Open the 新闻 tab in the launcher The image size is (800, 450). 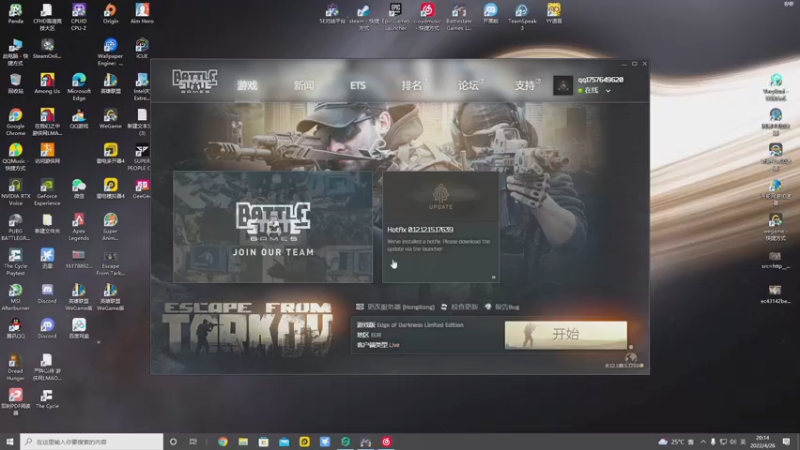tap(304, 85)
